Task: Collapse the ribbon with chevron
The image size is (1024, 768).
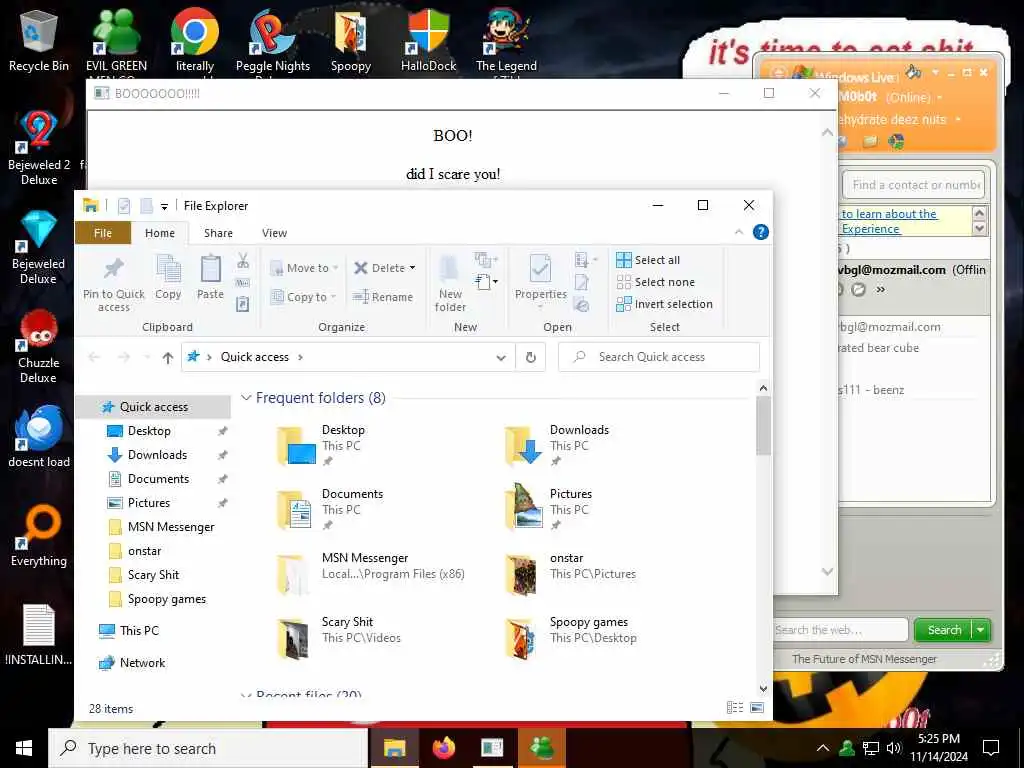Action: pyautogui.click(x=739, y=232)
